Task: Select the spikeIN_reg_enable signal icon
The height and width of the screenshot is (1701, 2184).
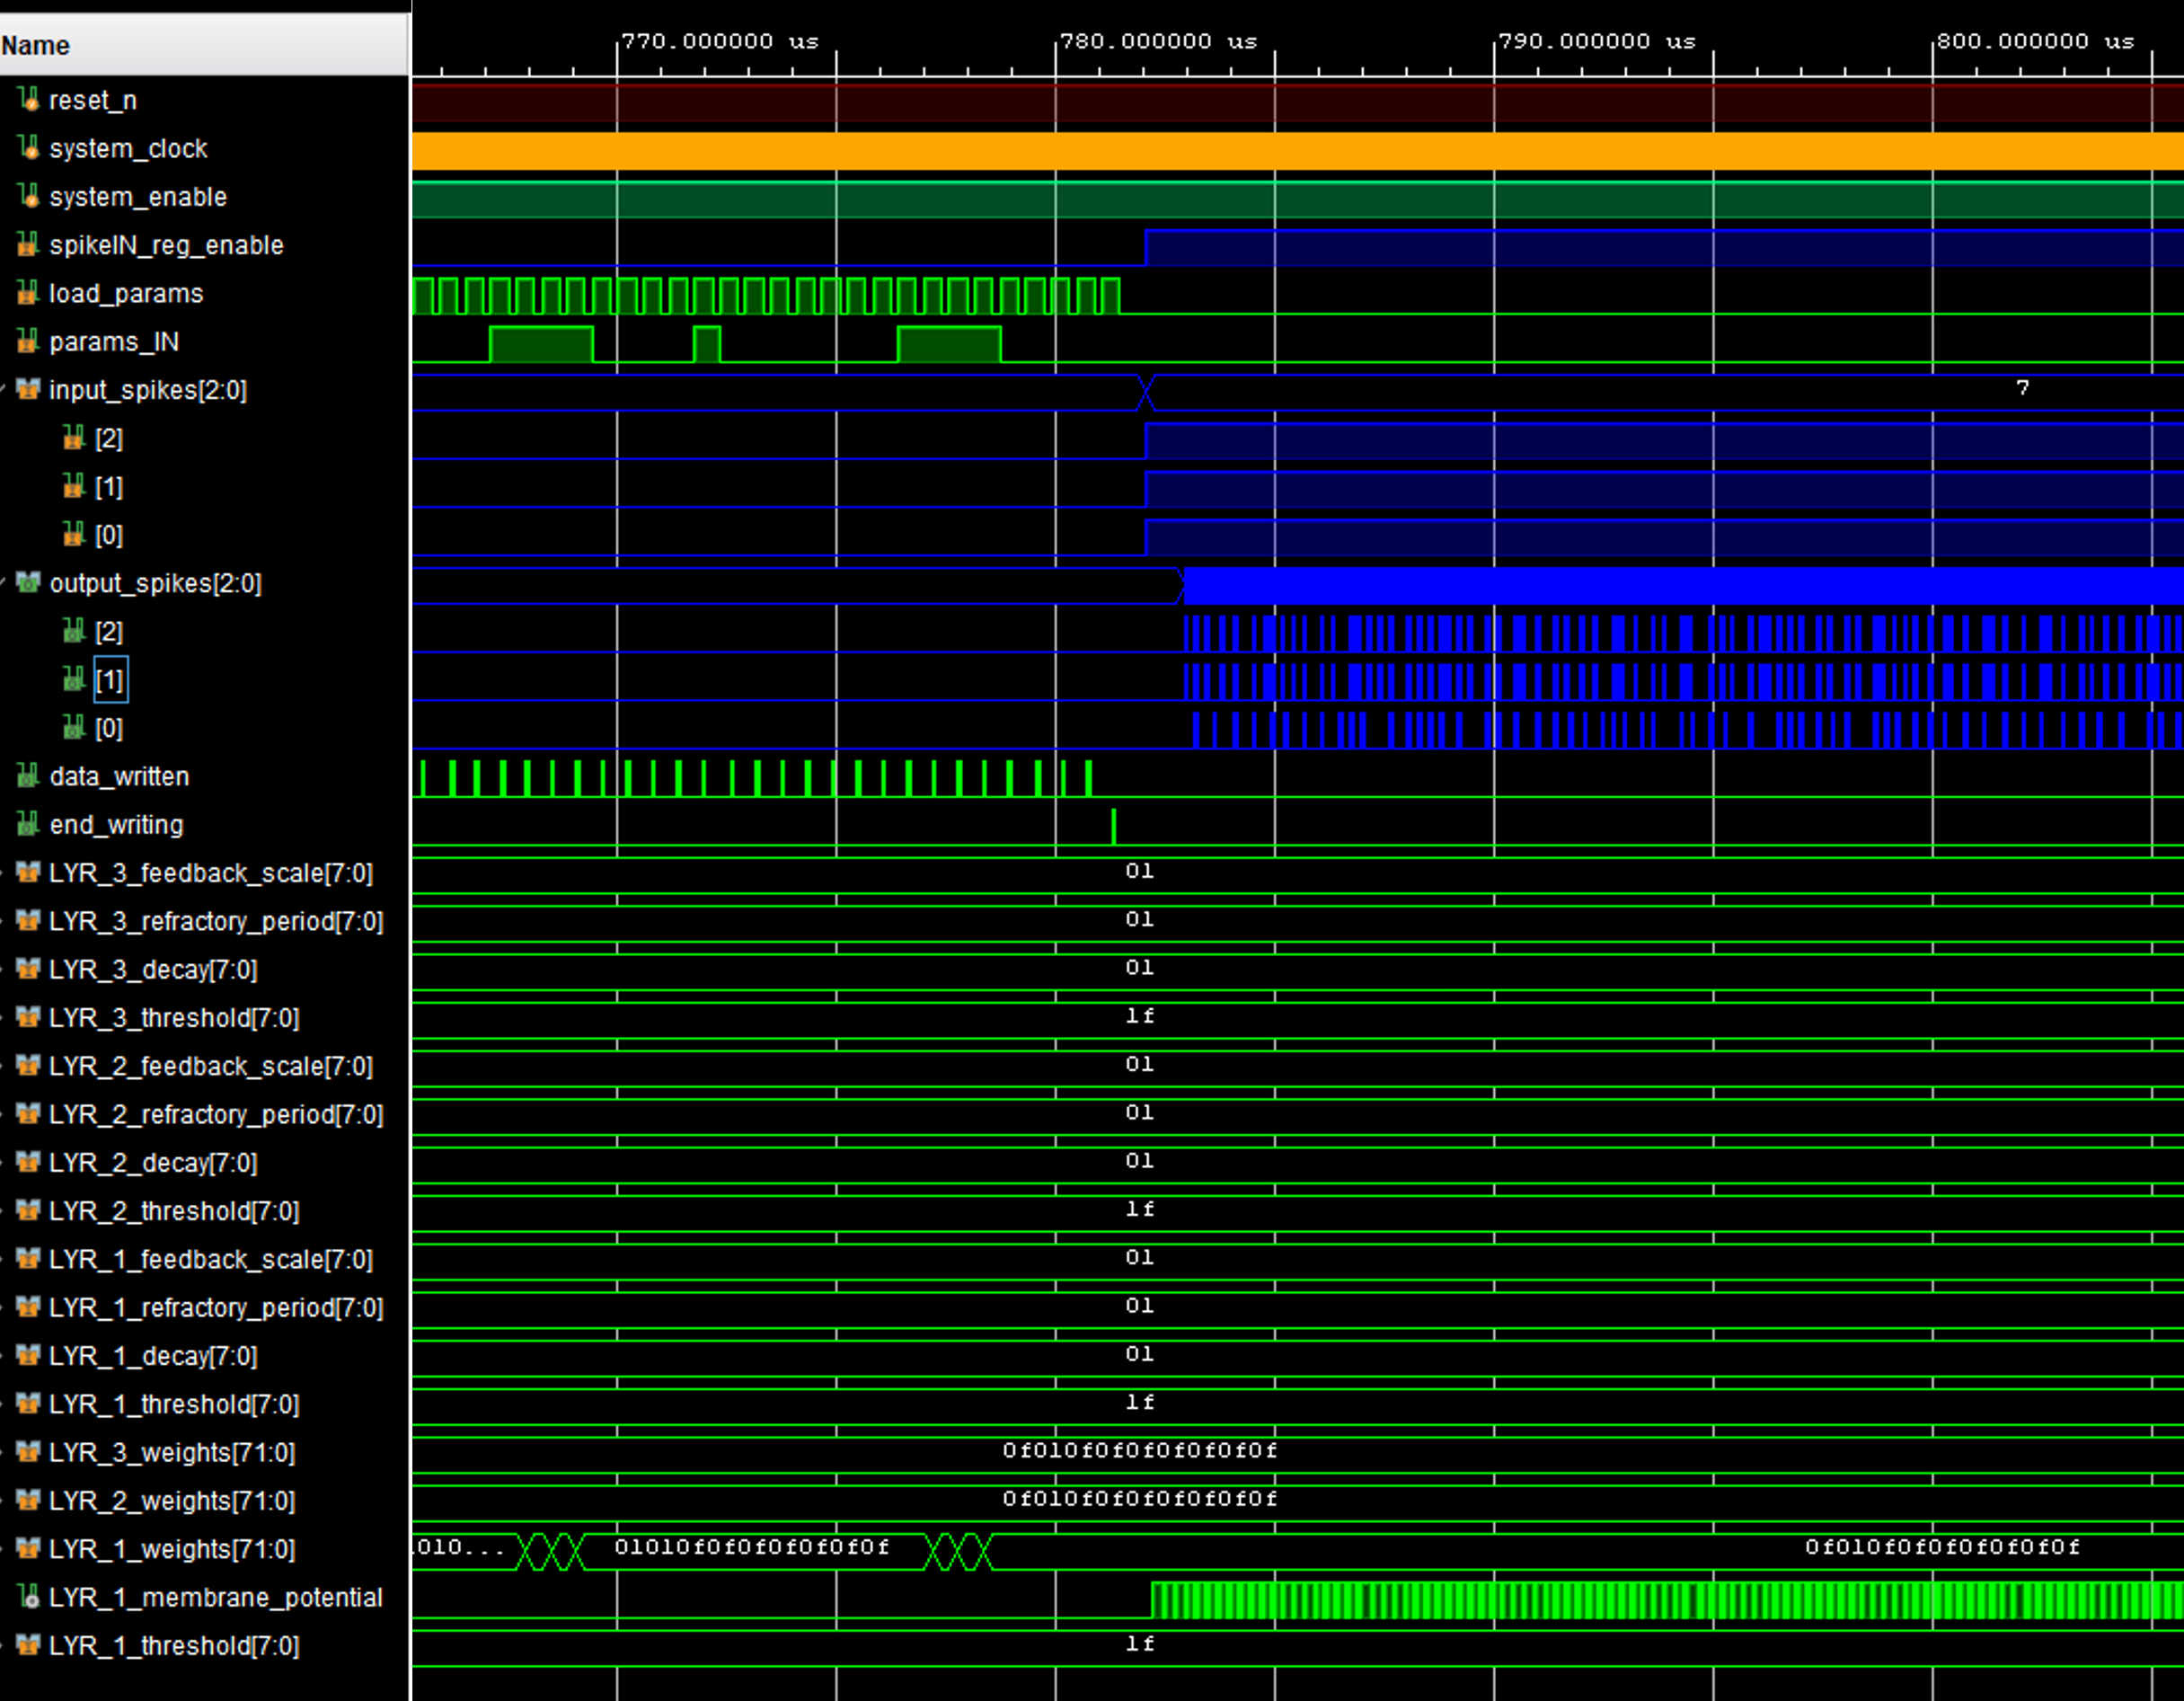Action: (x=28, y=245)
